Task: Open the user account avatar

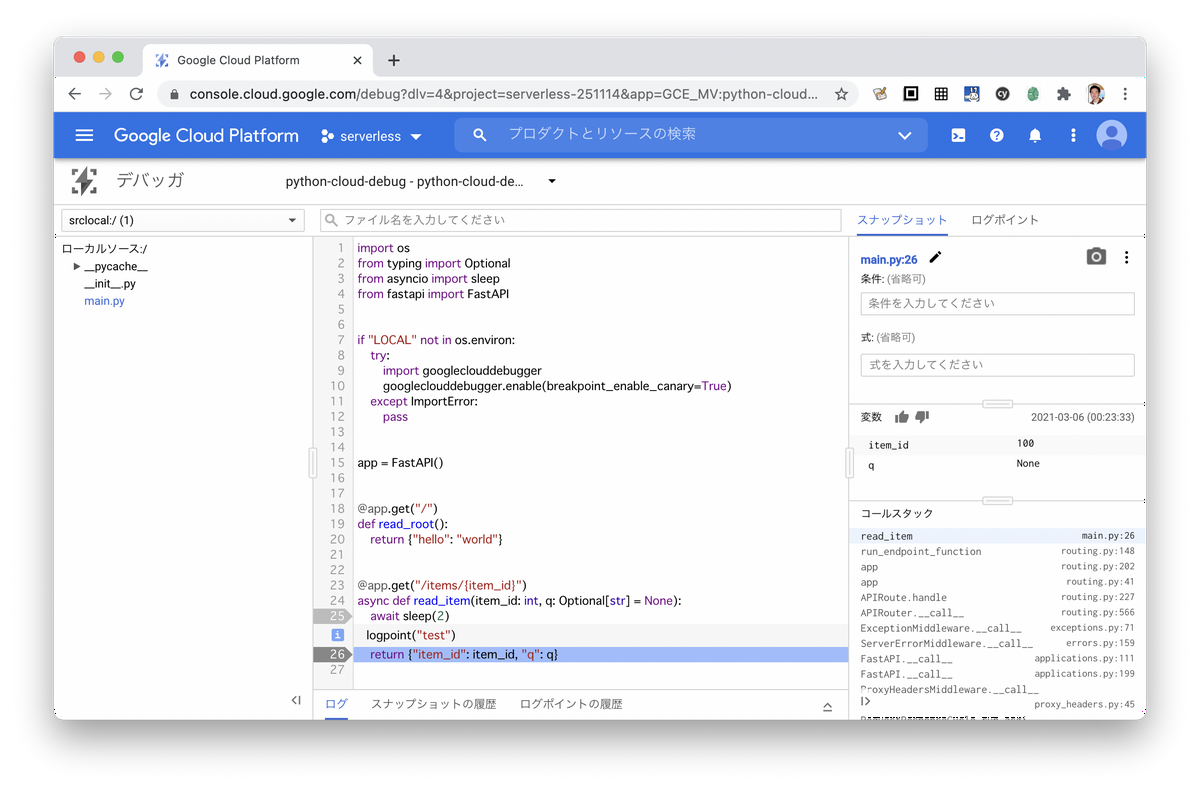Action: [x=1111, y=135]
